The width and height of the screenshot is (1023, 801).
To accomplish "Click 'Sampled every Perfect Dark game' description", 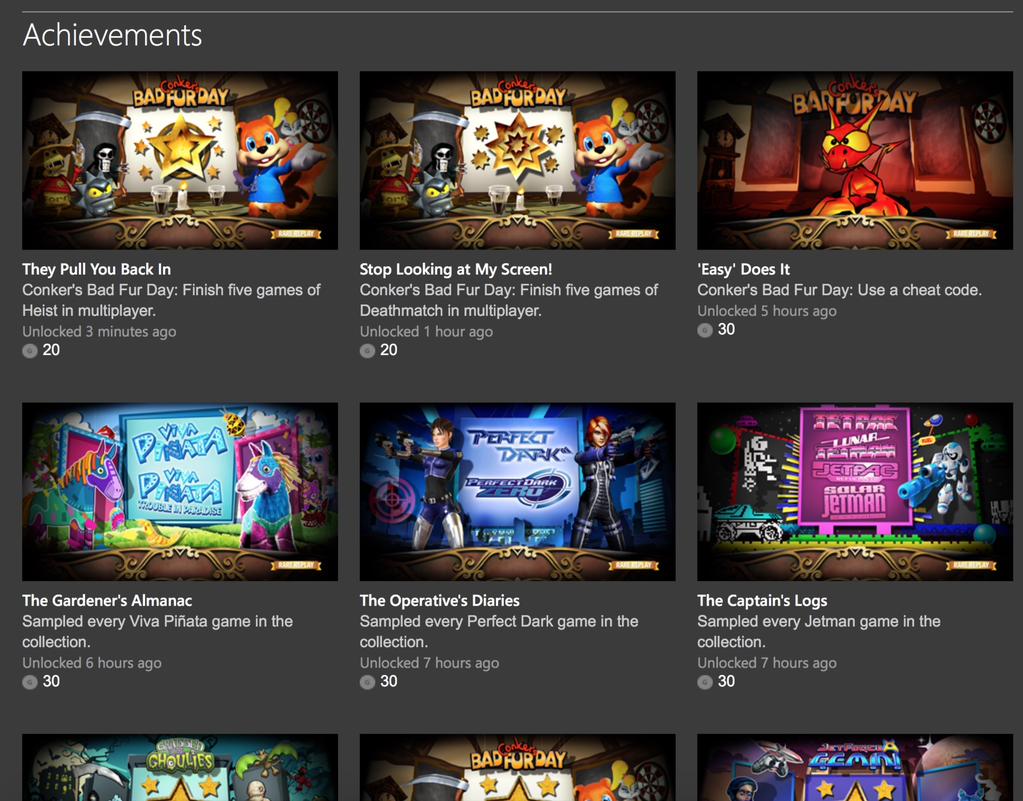I will point(499,631).
